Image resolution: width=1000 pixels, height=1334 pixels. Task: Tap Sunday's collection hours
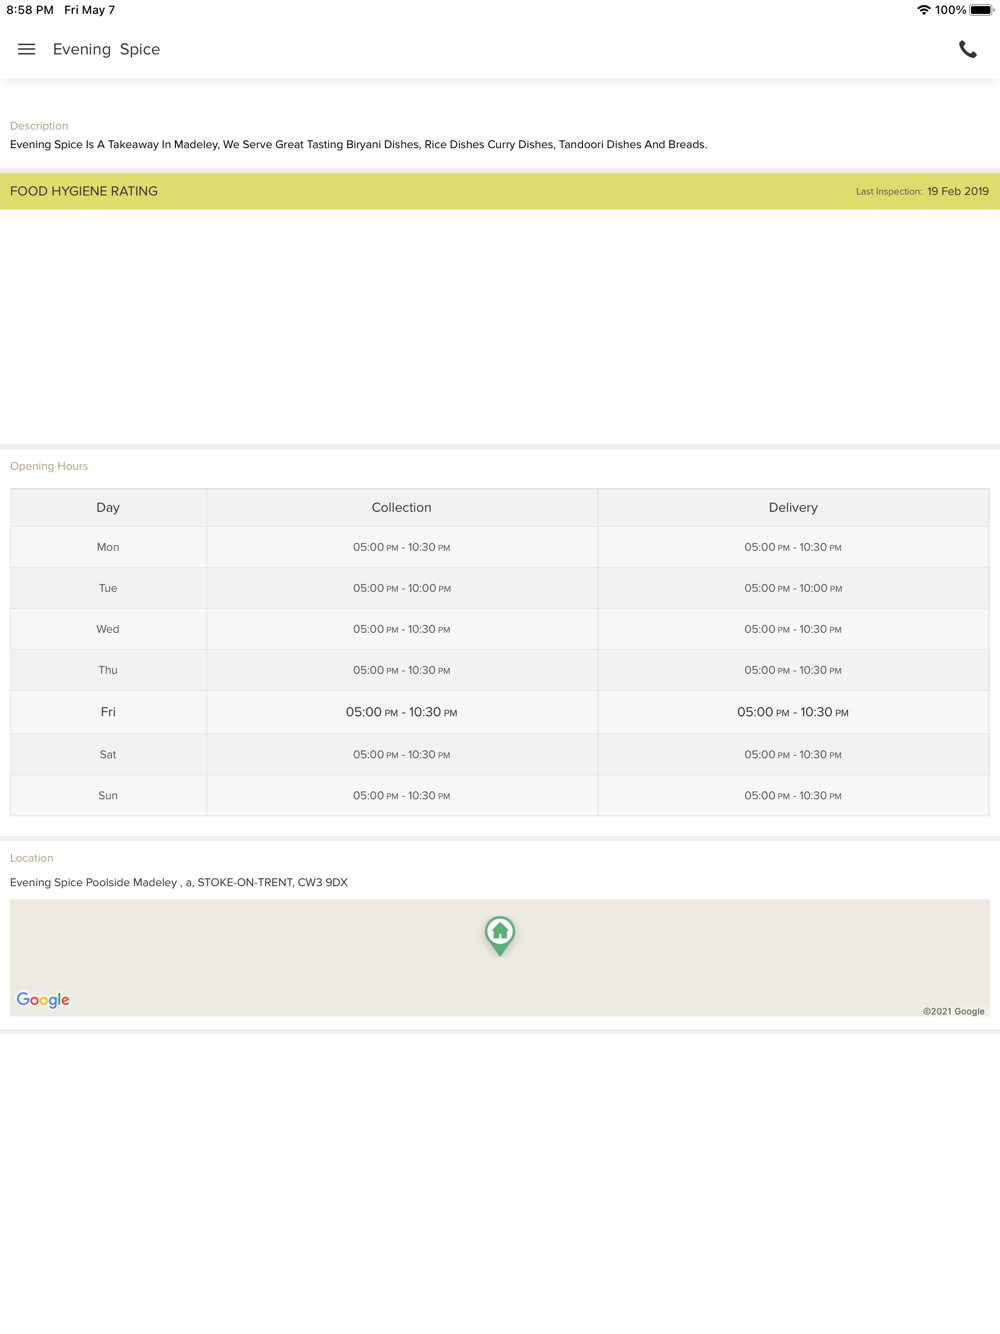[402, 796]
